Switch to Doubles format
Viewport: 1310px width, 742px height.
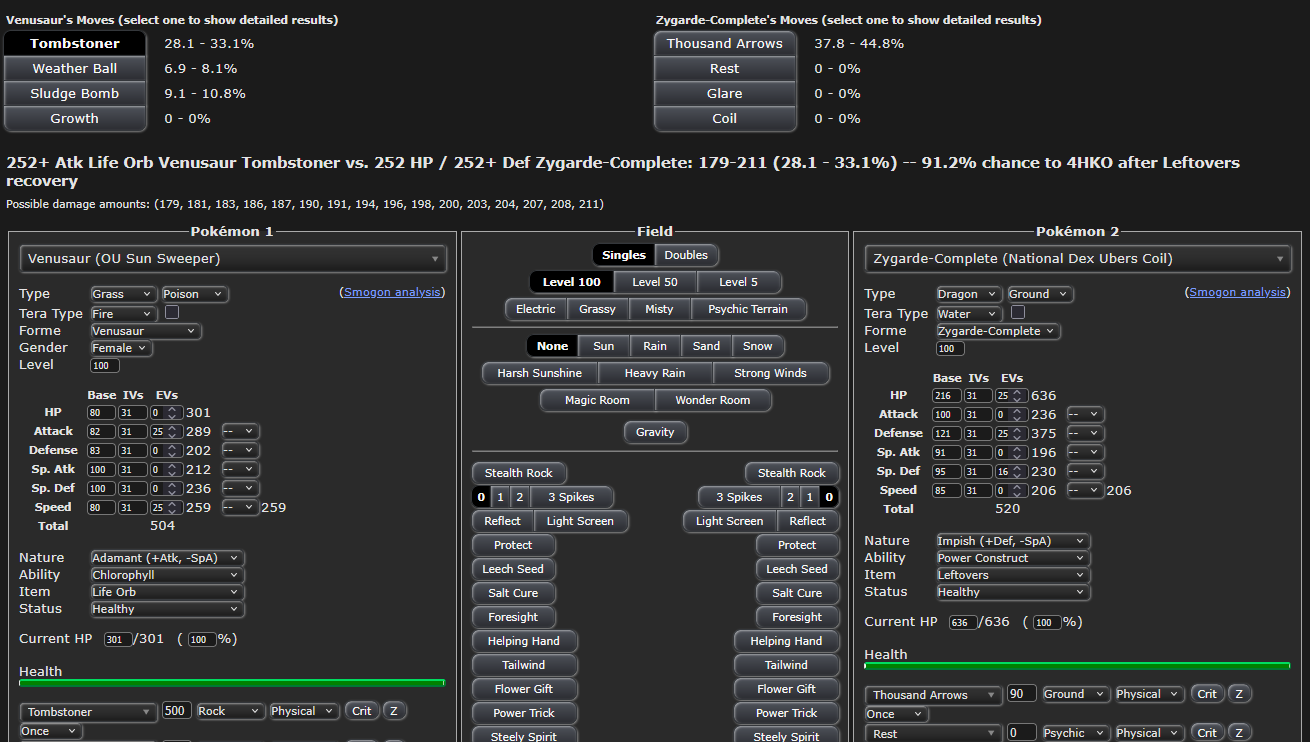(686, 255)
